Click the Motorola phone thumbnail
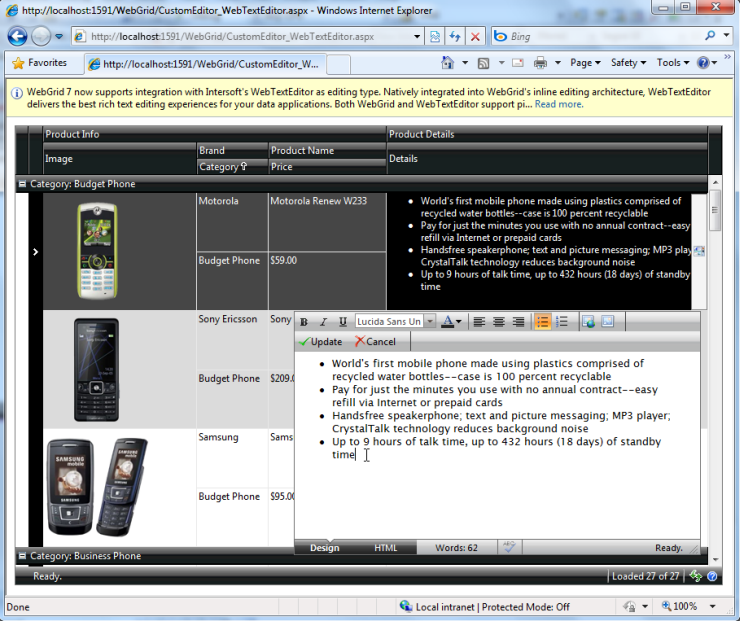Screen dimensions: 740x621 tap(97, 251)
